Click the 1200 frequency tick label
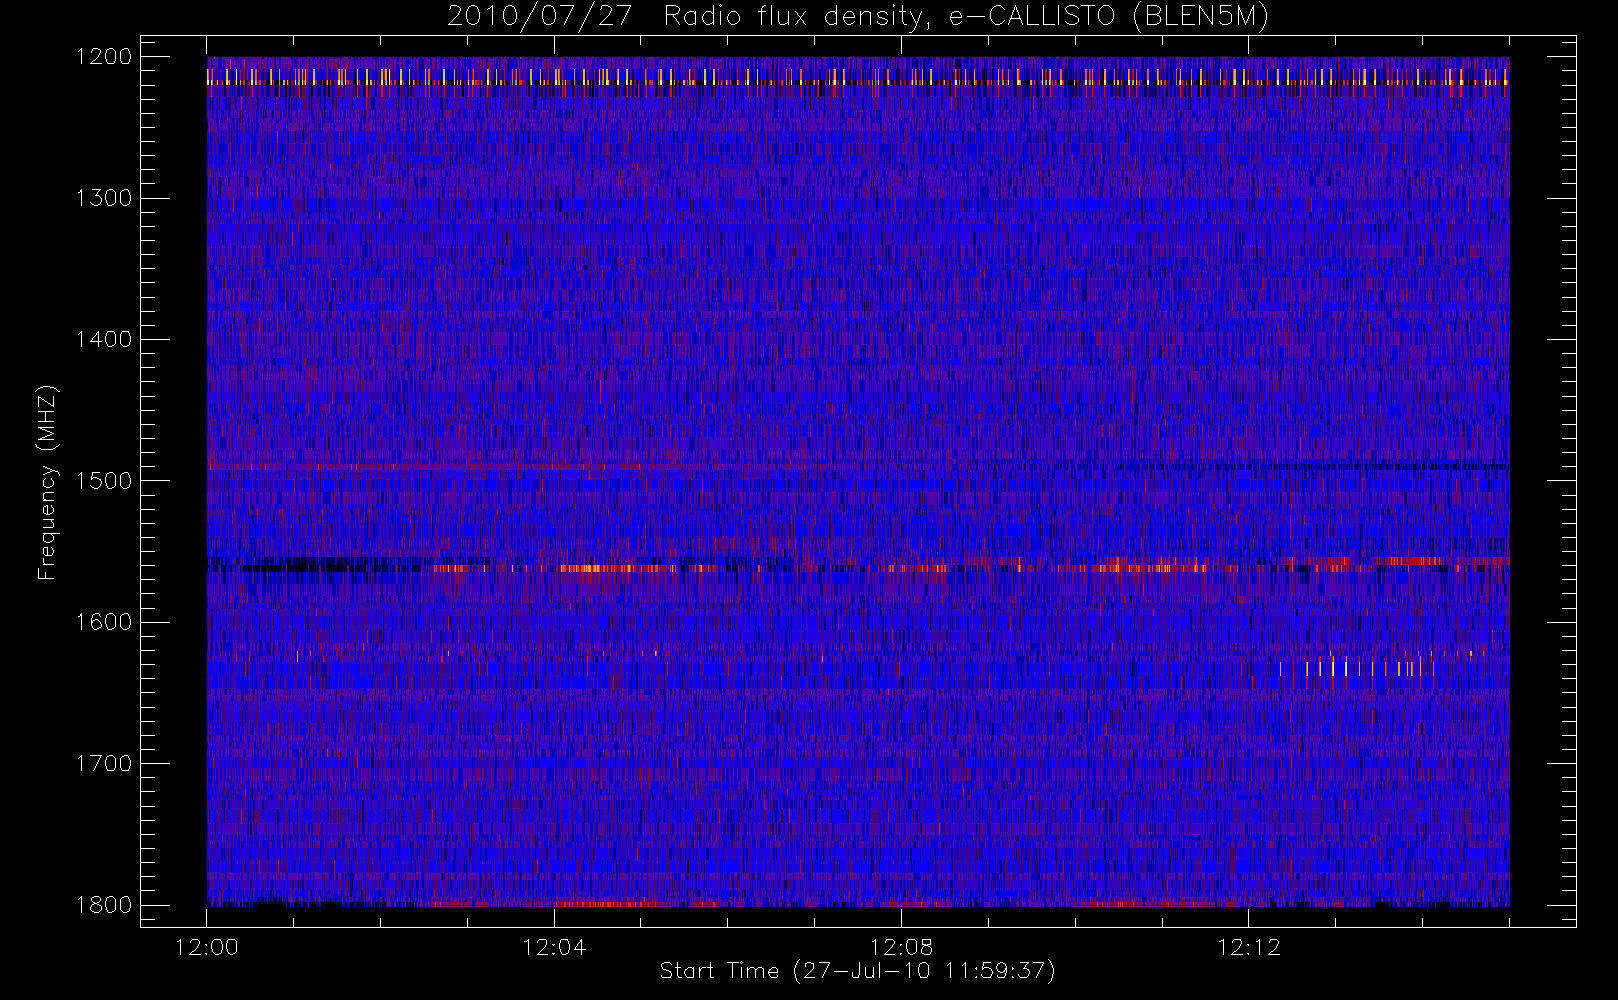Screen dimensions: 1618x1000 coord(104,57)
